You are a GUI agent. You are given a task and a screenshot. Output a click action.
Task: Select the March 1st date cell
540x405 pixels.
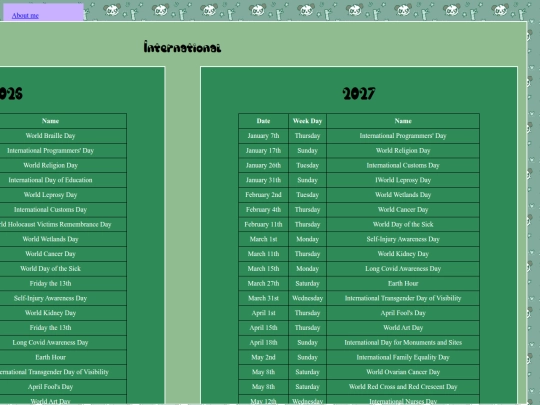[x=263, y=239]
